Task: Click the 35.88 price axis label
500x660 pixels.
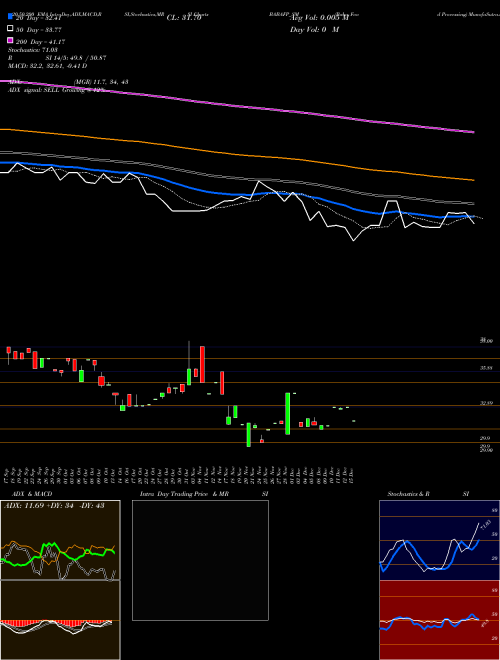Action: (487, 368)
